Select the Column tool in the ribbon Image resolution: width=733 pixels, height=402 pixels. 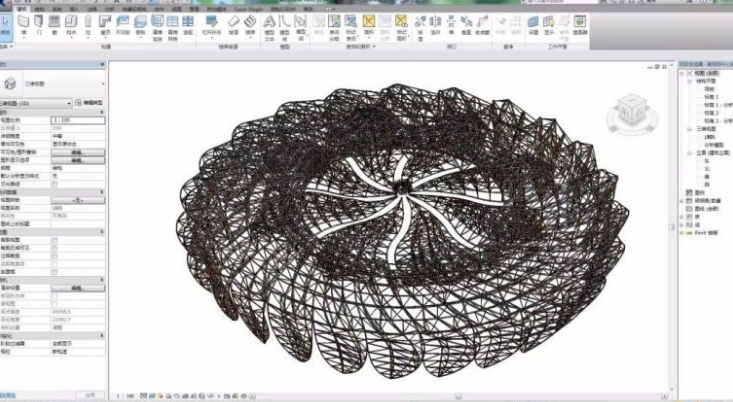click(88, 25)
